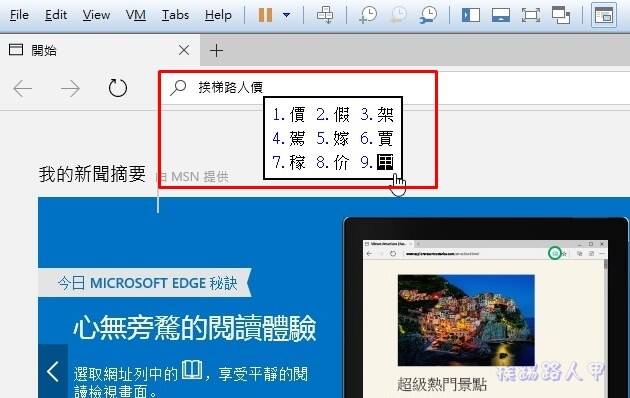Show previous news slide arrow
The width and height of the screenshot is (630, 398).
53,371
